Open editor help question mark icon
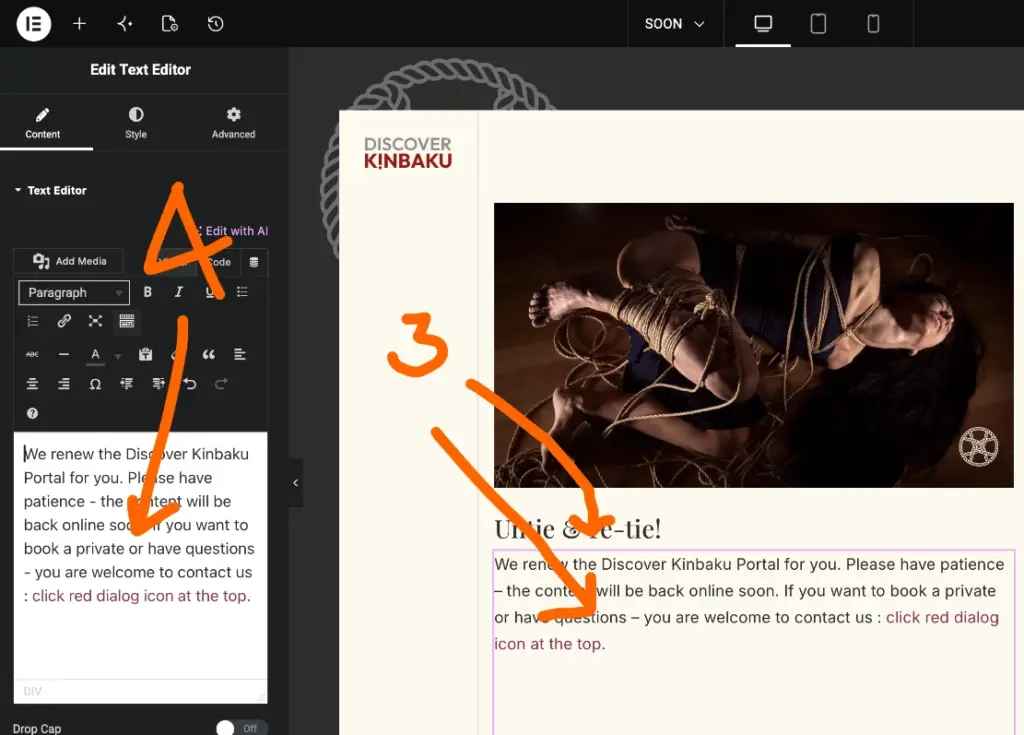Image resolution: width=1024 pixels, height=735 pixels. (32, 413)
